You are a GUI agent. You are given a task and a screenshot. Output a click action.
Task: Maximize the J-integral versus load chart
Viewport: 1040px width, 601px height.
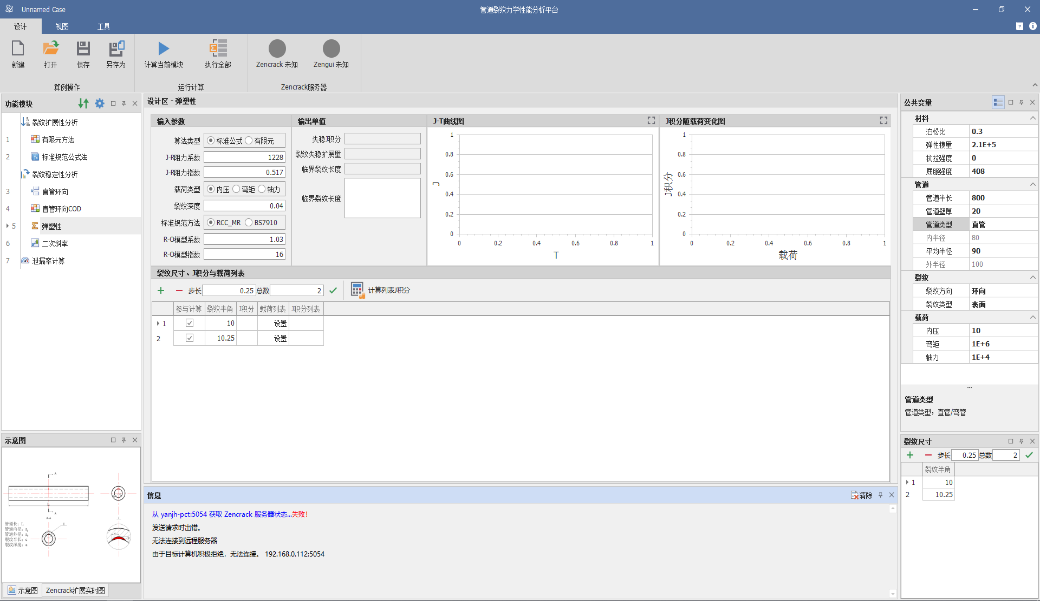click(883, 121)
